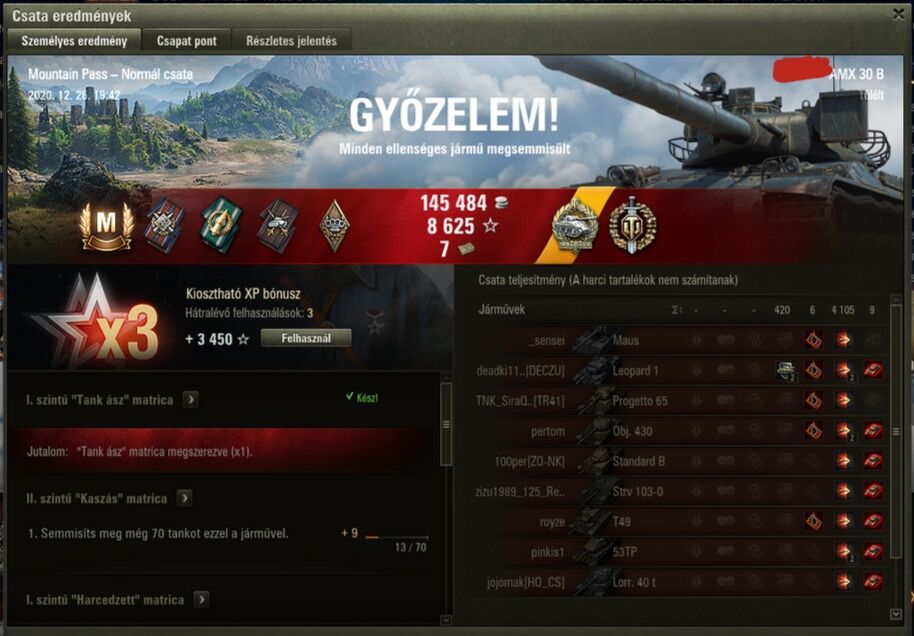Click the gold tank medal on the yellow stripe
Screen dimensions: 914x636
point(576,225)
